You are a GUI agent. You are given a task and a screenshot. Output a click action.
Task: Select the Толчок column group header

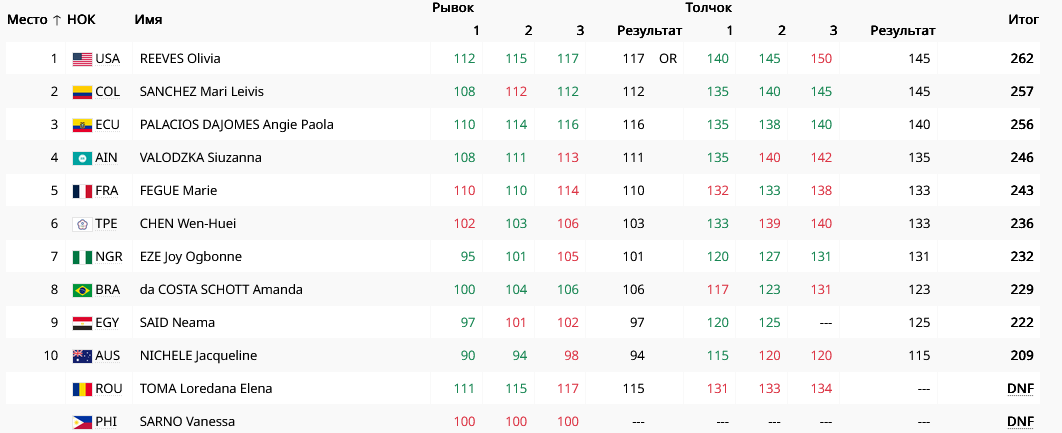(709, 8)
